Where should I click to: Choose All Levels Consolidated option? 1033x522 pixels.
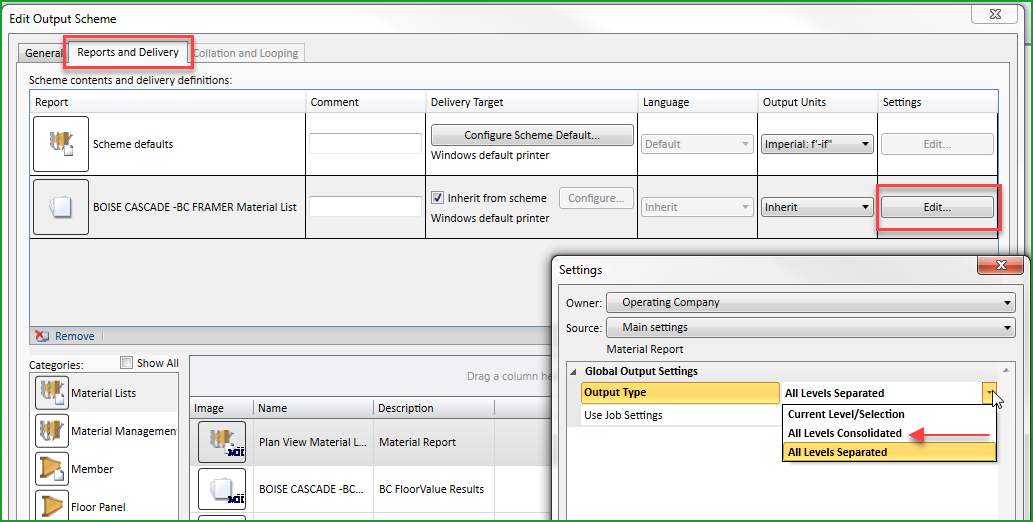tap(889, 433)
